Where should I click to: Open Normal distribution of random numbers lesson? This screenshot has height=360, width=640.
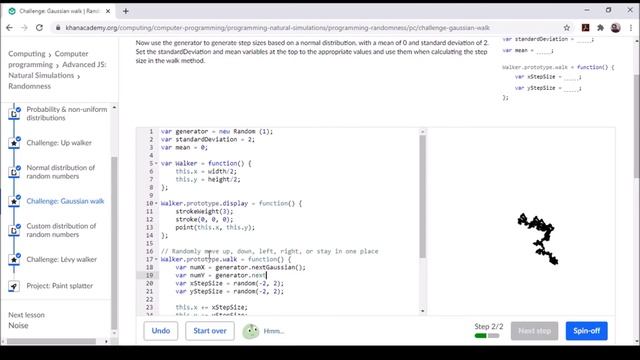pos(61,172)
